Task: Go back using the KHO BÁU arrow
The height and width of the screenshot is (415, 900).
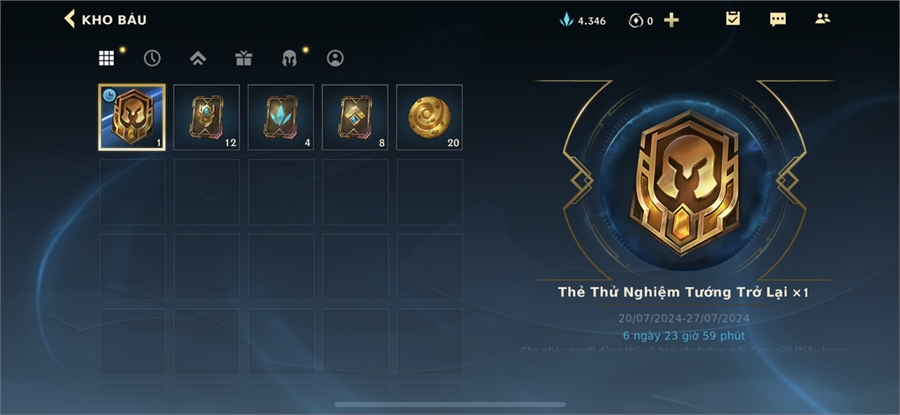Action: pyautogui.click(x=69, y=19)
